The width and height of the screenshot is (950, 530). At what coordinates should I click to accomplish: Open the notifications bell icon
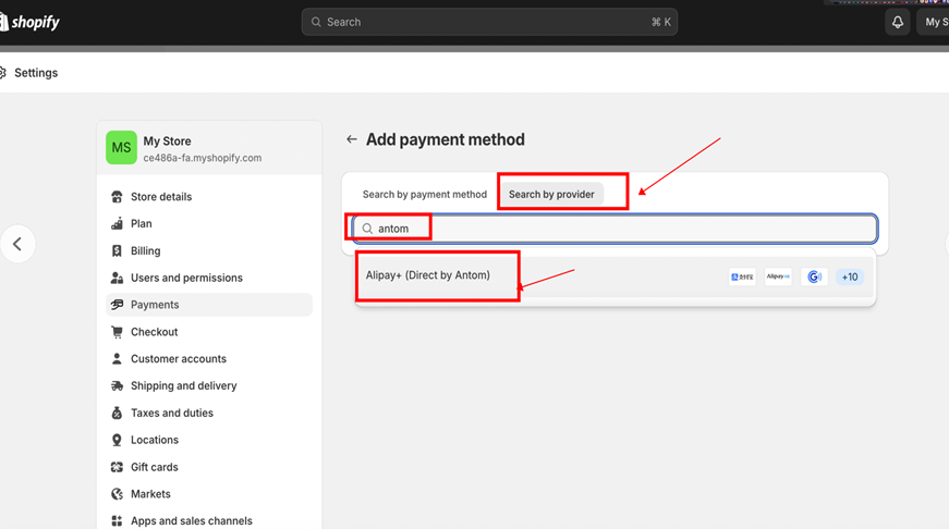coord(897,22)
